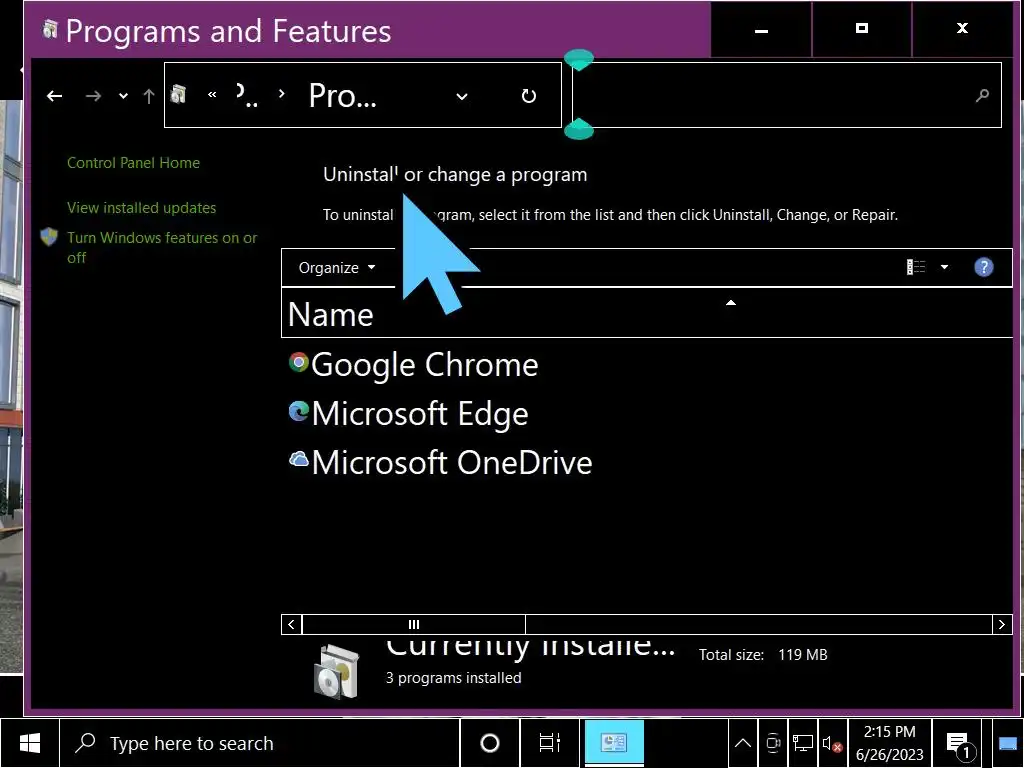Click the Meet Now tray icon
The image size is (1024, 768).
point(773,743)
